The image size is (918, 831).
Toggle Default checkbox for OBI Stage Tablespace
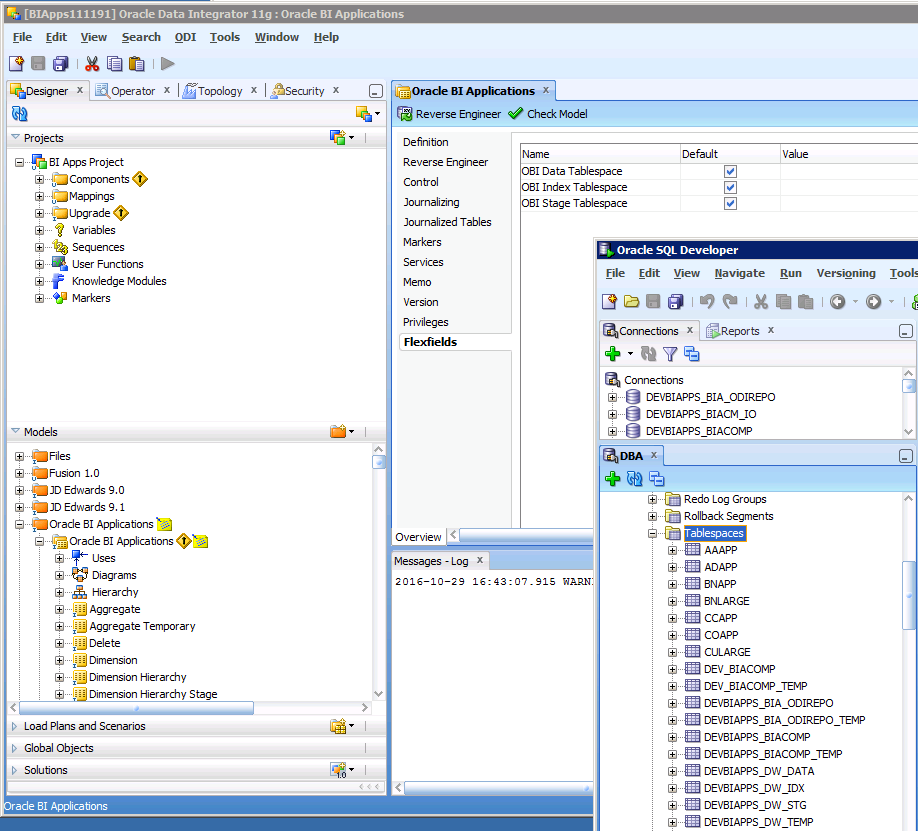point(730,203)
